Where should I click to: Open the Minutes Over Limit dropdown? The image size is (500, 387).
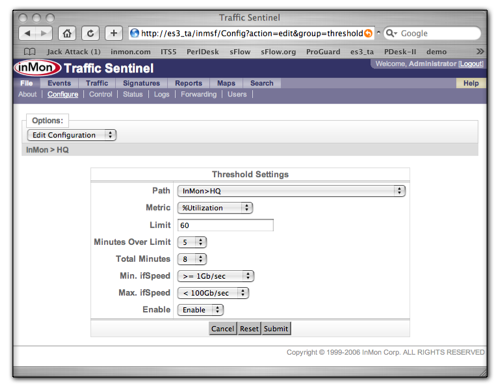[192, 242]
